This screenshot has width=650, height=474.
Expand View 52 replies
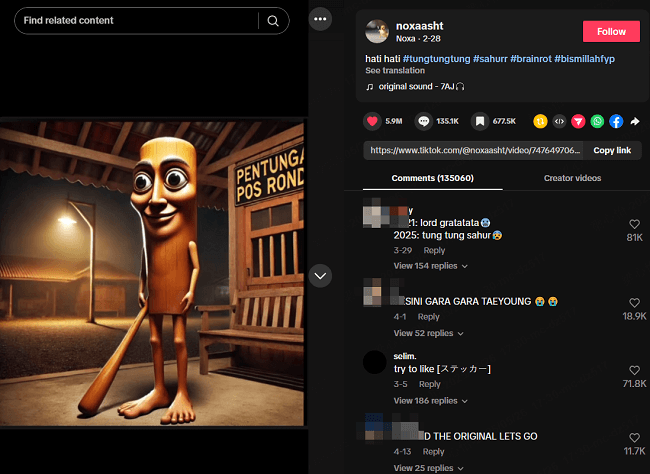428,333
